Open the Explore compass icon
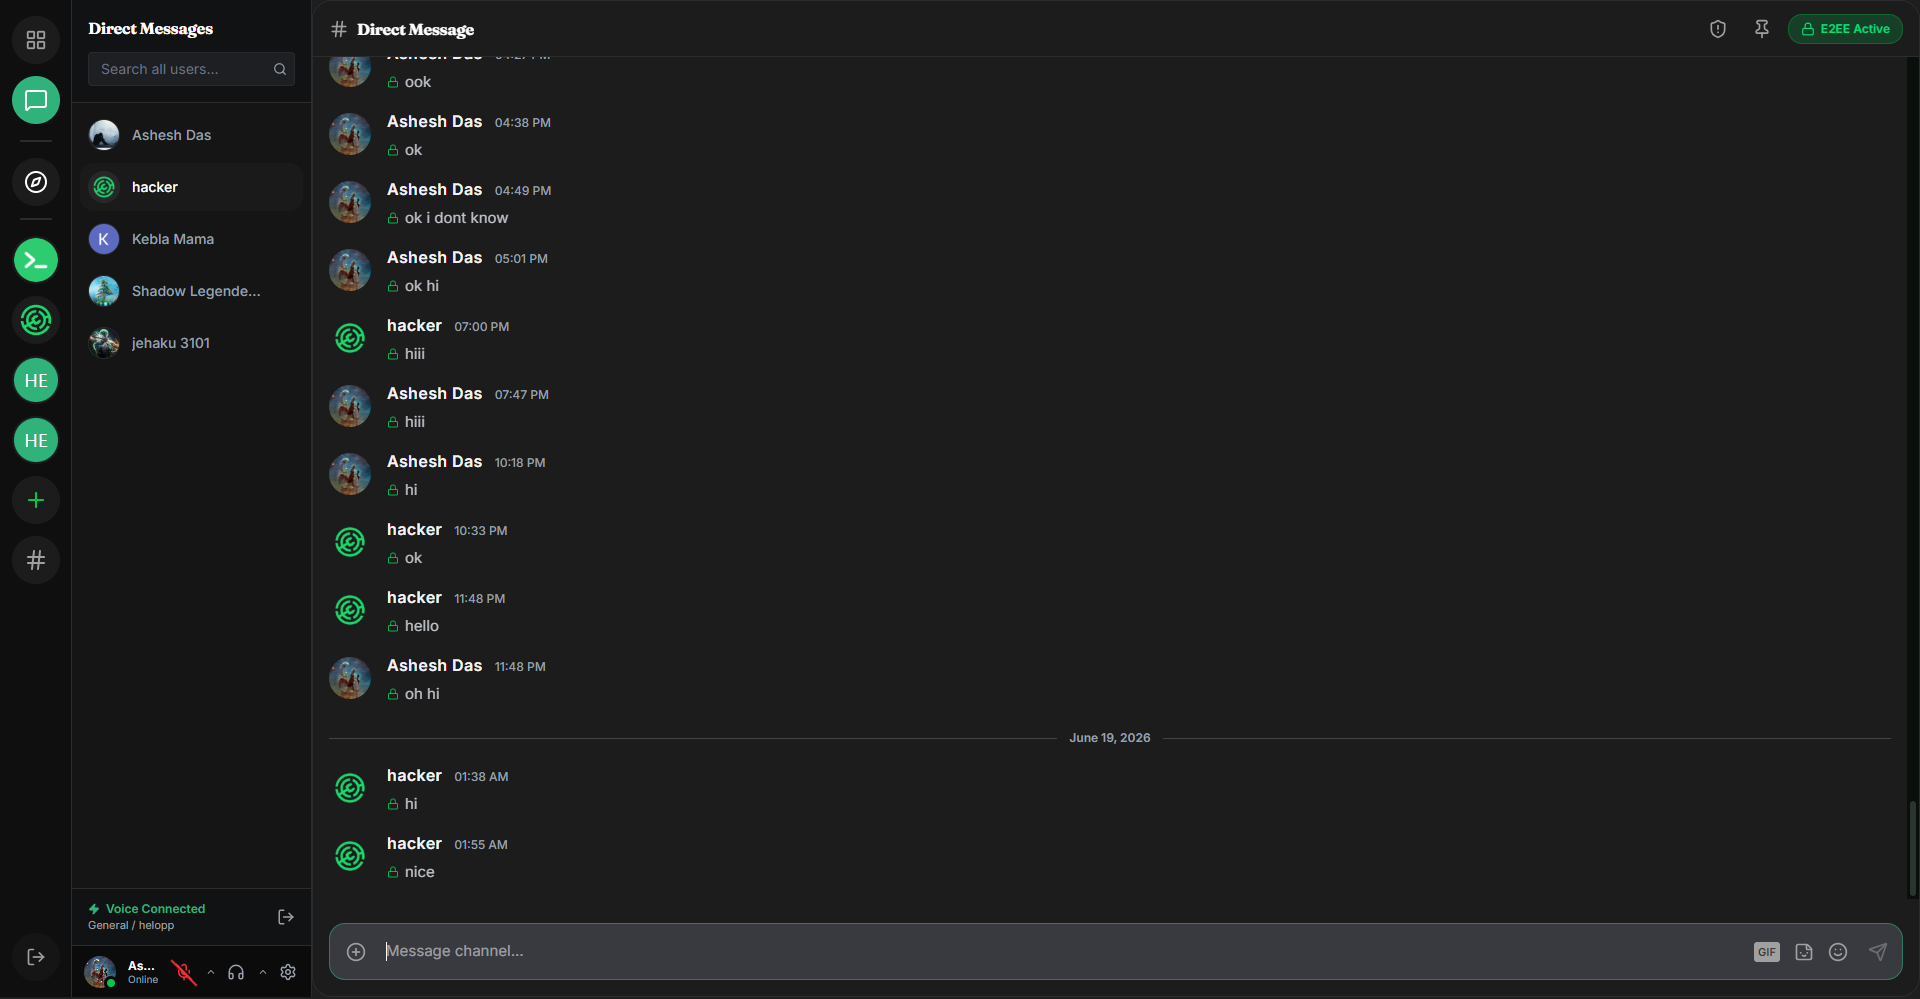The height and width of the screenshot is (999, 1920). click(36, 182)
